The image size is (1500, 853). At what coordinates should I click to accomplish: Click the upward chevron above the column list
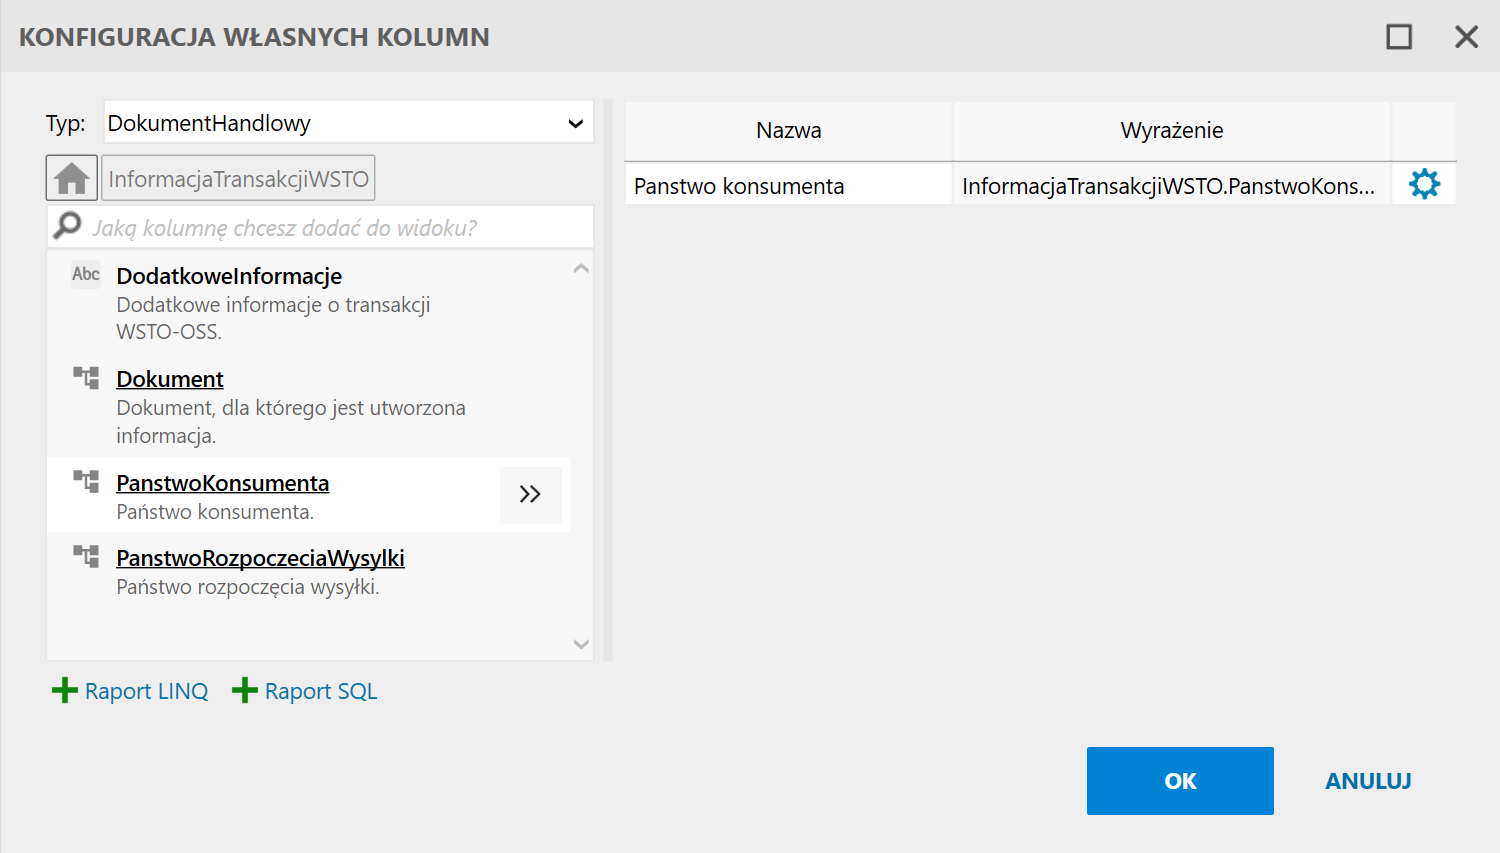coord(581,268)
